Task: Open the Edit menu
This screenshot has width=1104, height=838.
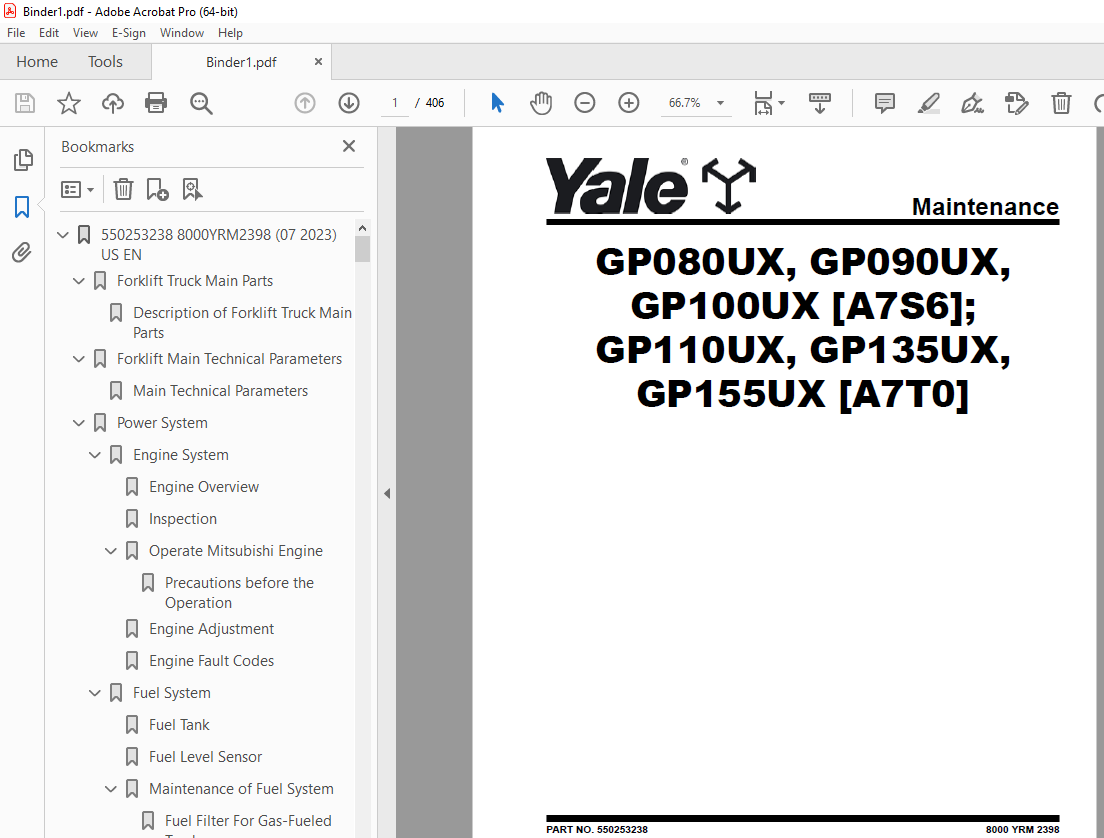Action: [49, 32]
